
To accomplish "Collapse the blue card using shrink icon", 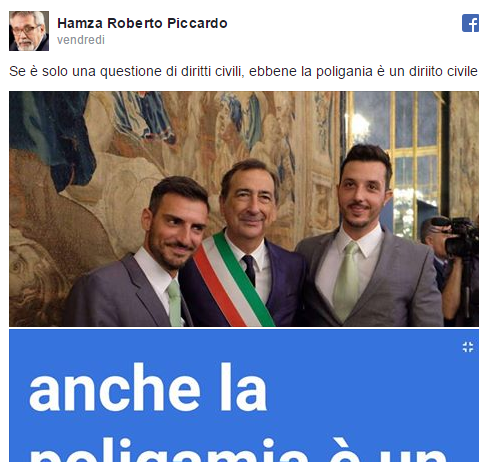I will [468, 347].
